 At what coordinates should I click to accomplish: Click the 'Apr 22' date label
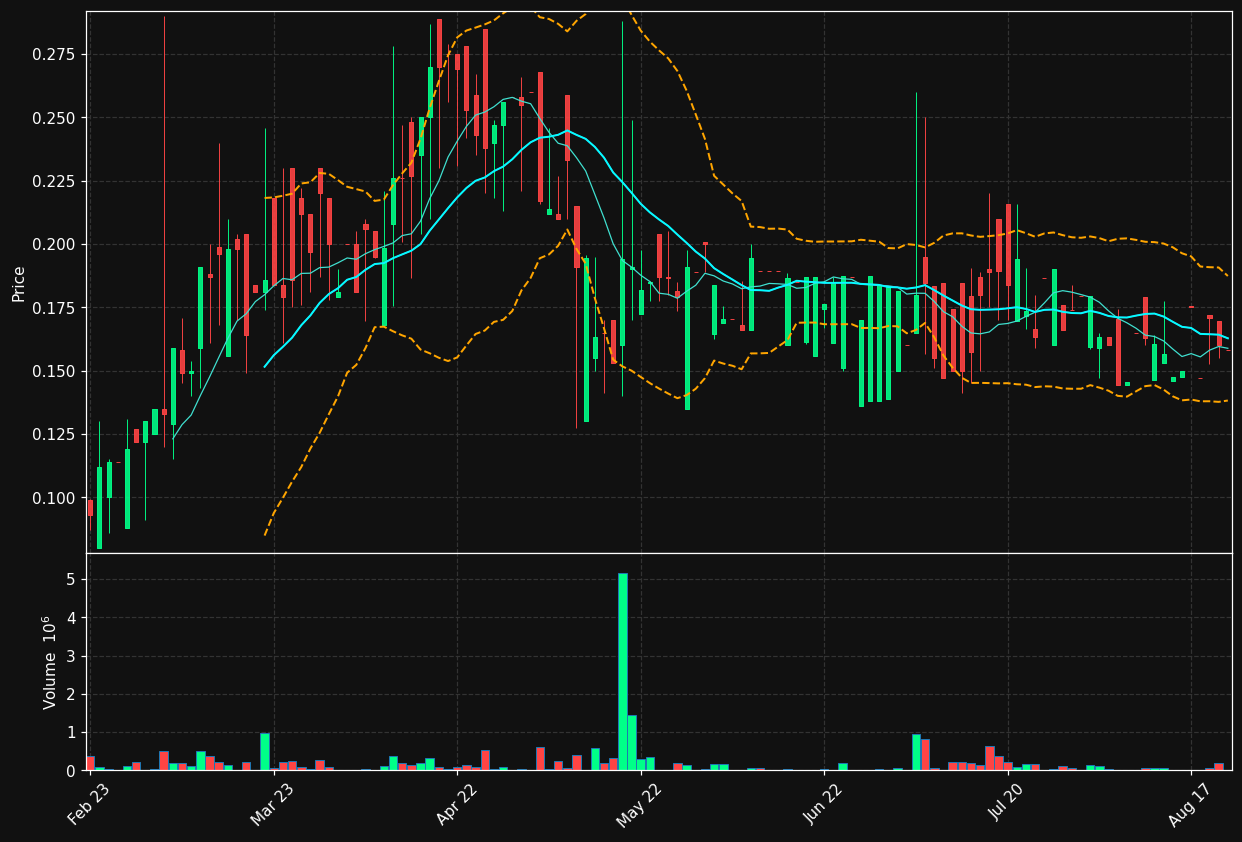pos(455,803)
